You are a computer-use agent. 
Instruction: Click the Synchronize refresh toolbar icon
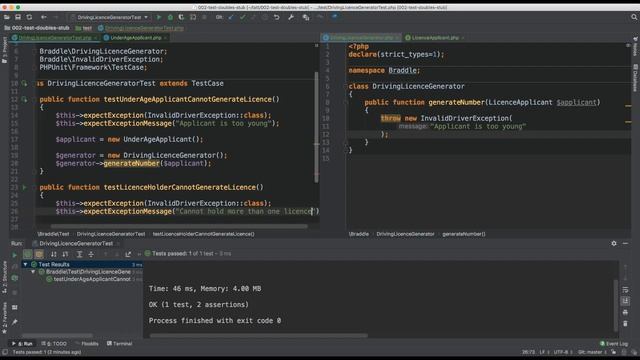coord(29,17)
